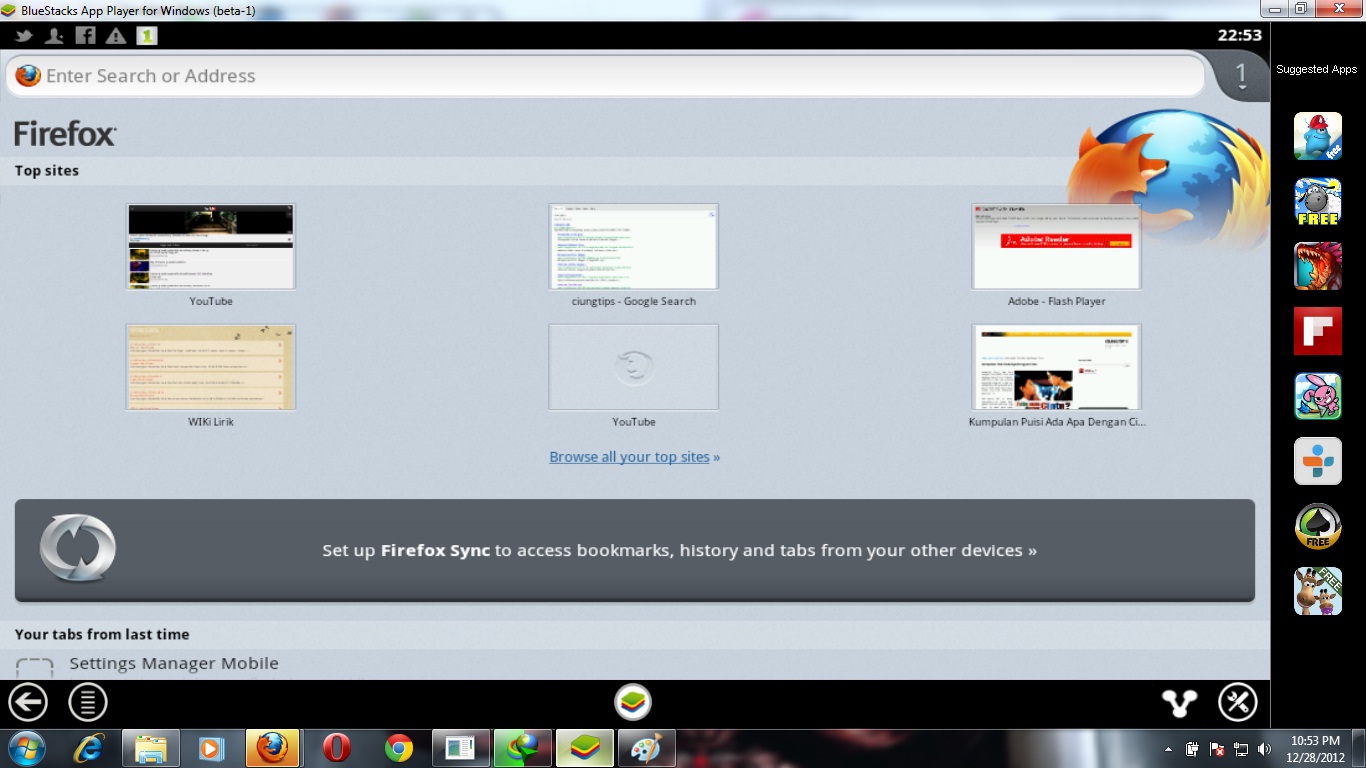This screenshot has width=1366, height=768.
Task: Open Settings Manager Mobile tab from last time
Action: pyautogui.click(x=174, y=664)
